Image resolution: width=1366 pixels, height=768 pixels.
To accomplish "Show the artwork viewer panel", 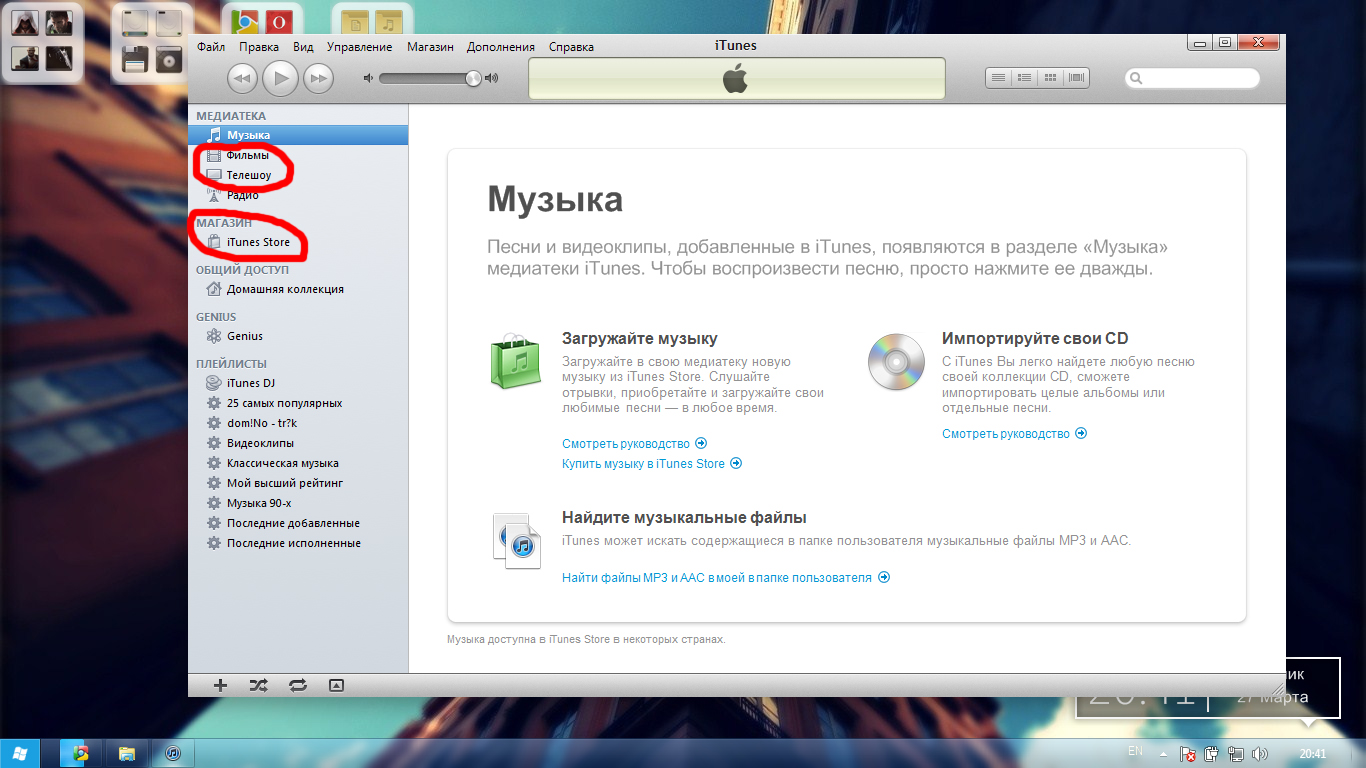I will (x=336, y=685).
